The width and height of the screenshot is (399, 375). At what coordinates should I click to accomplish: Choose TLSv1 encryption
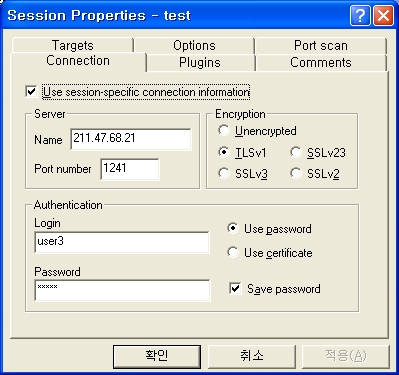coord(224,152)
